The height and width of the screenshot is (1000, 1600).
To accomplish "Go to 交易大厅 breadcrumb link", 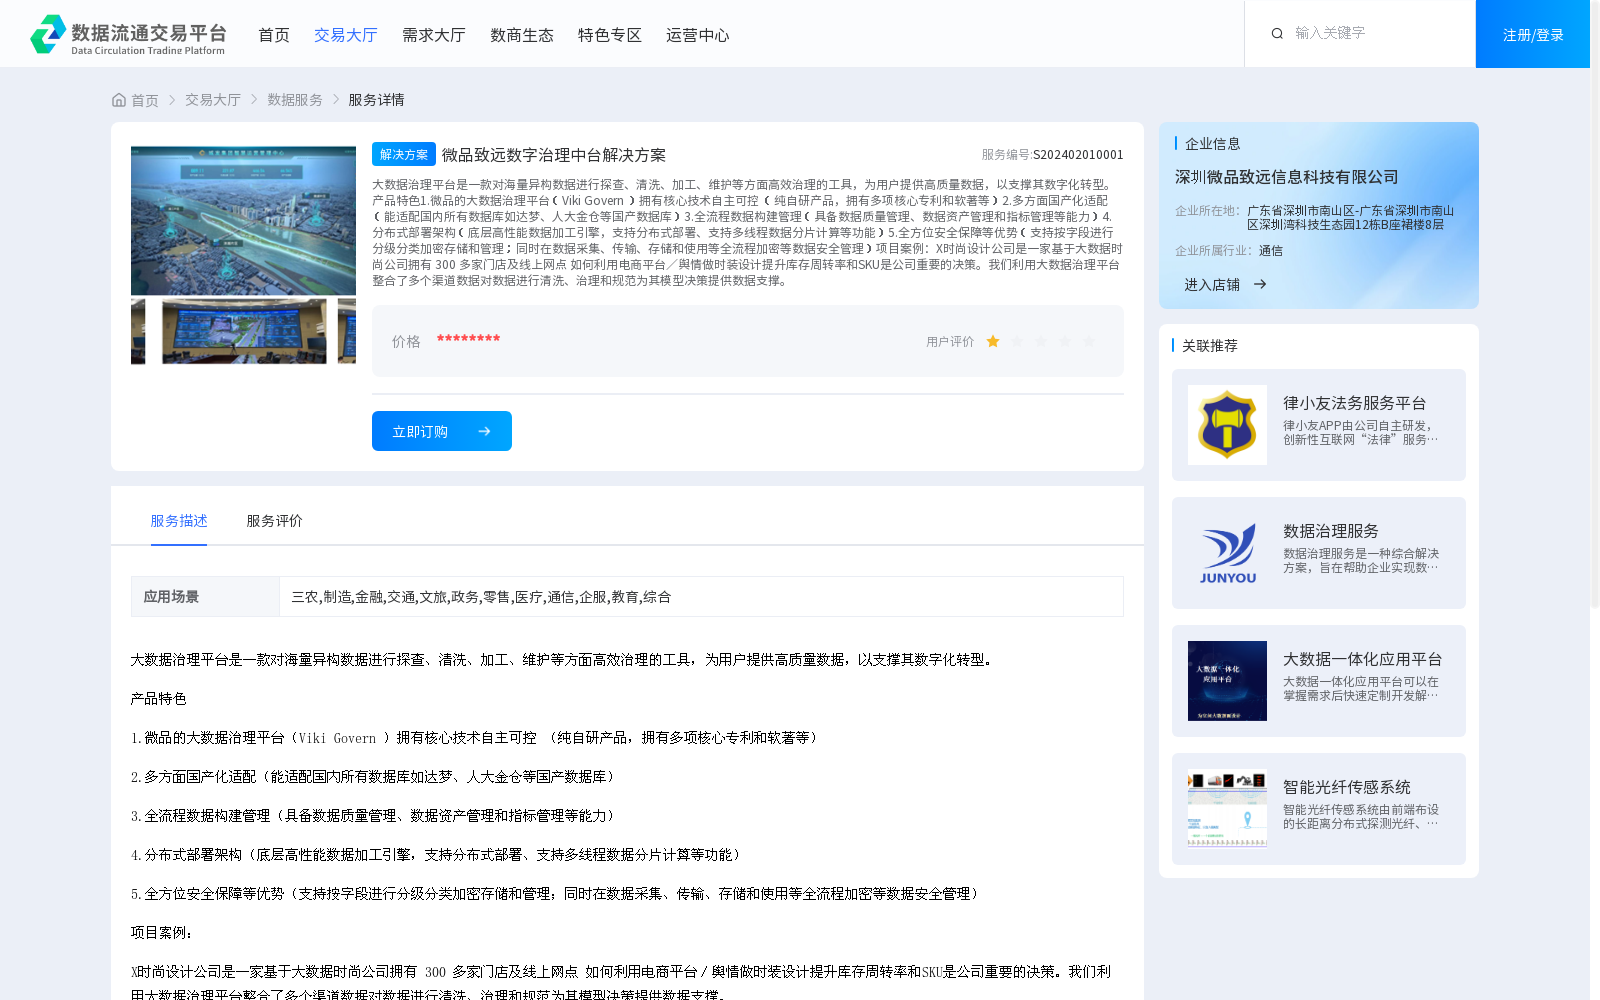I will tap(213, 100).
